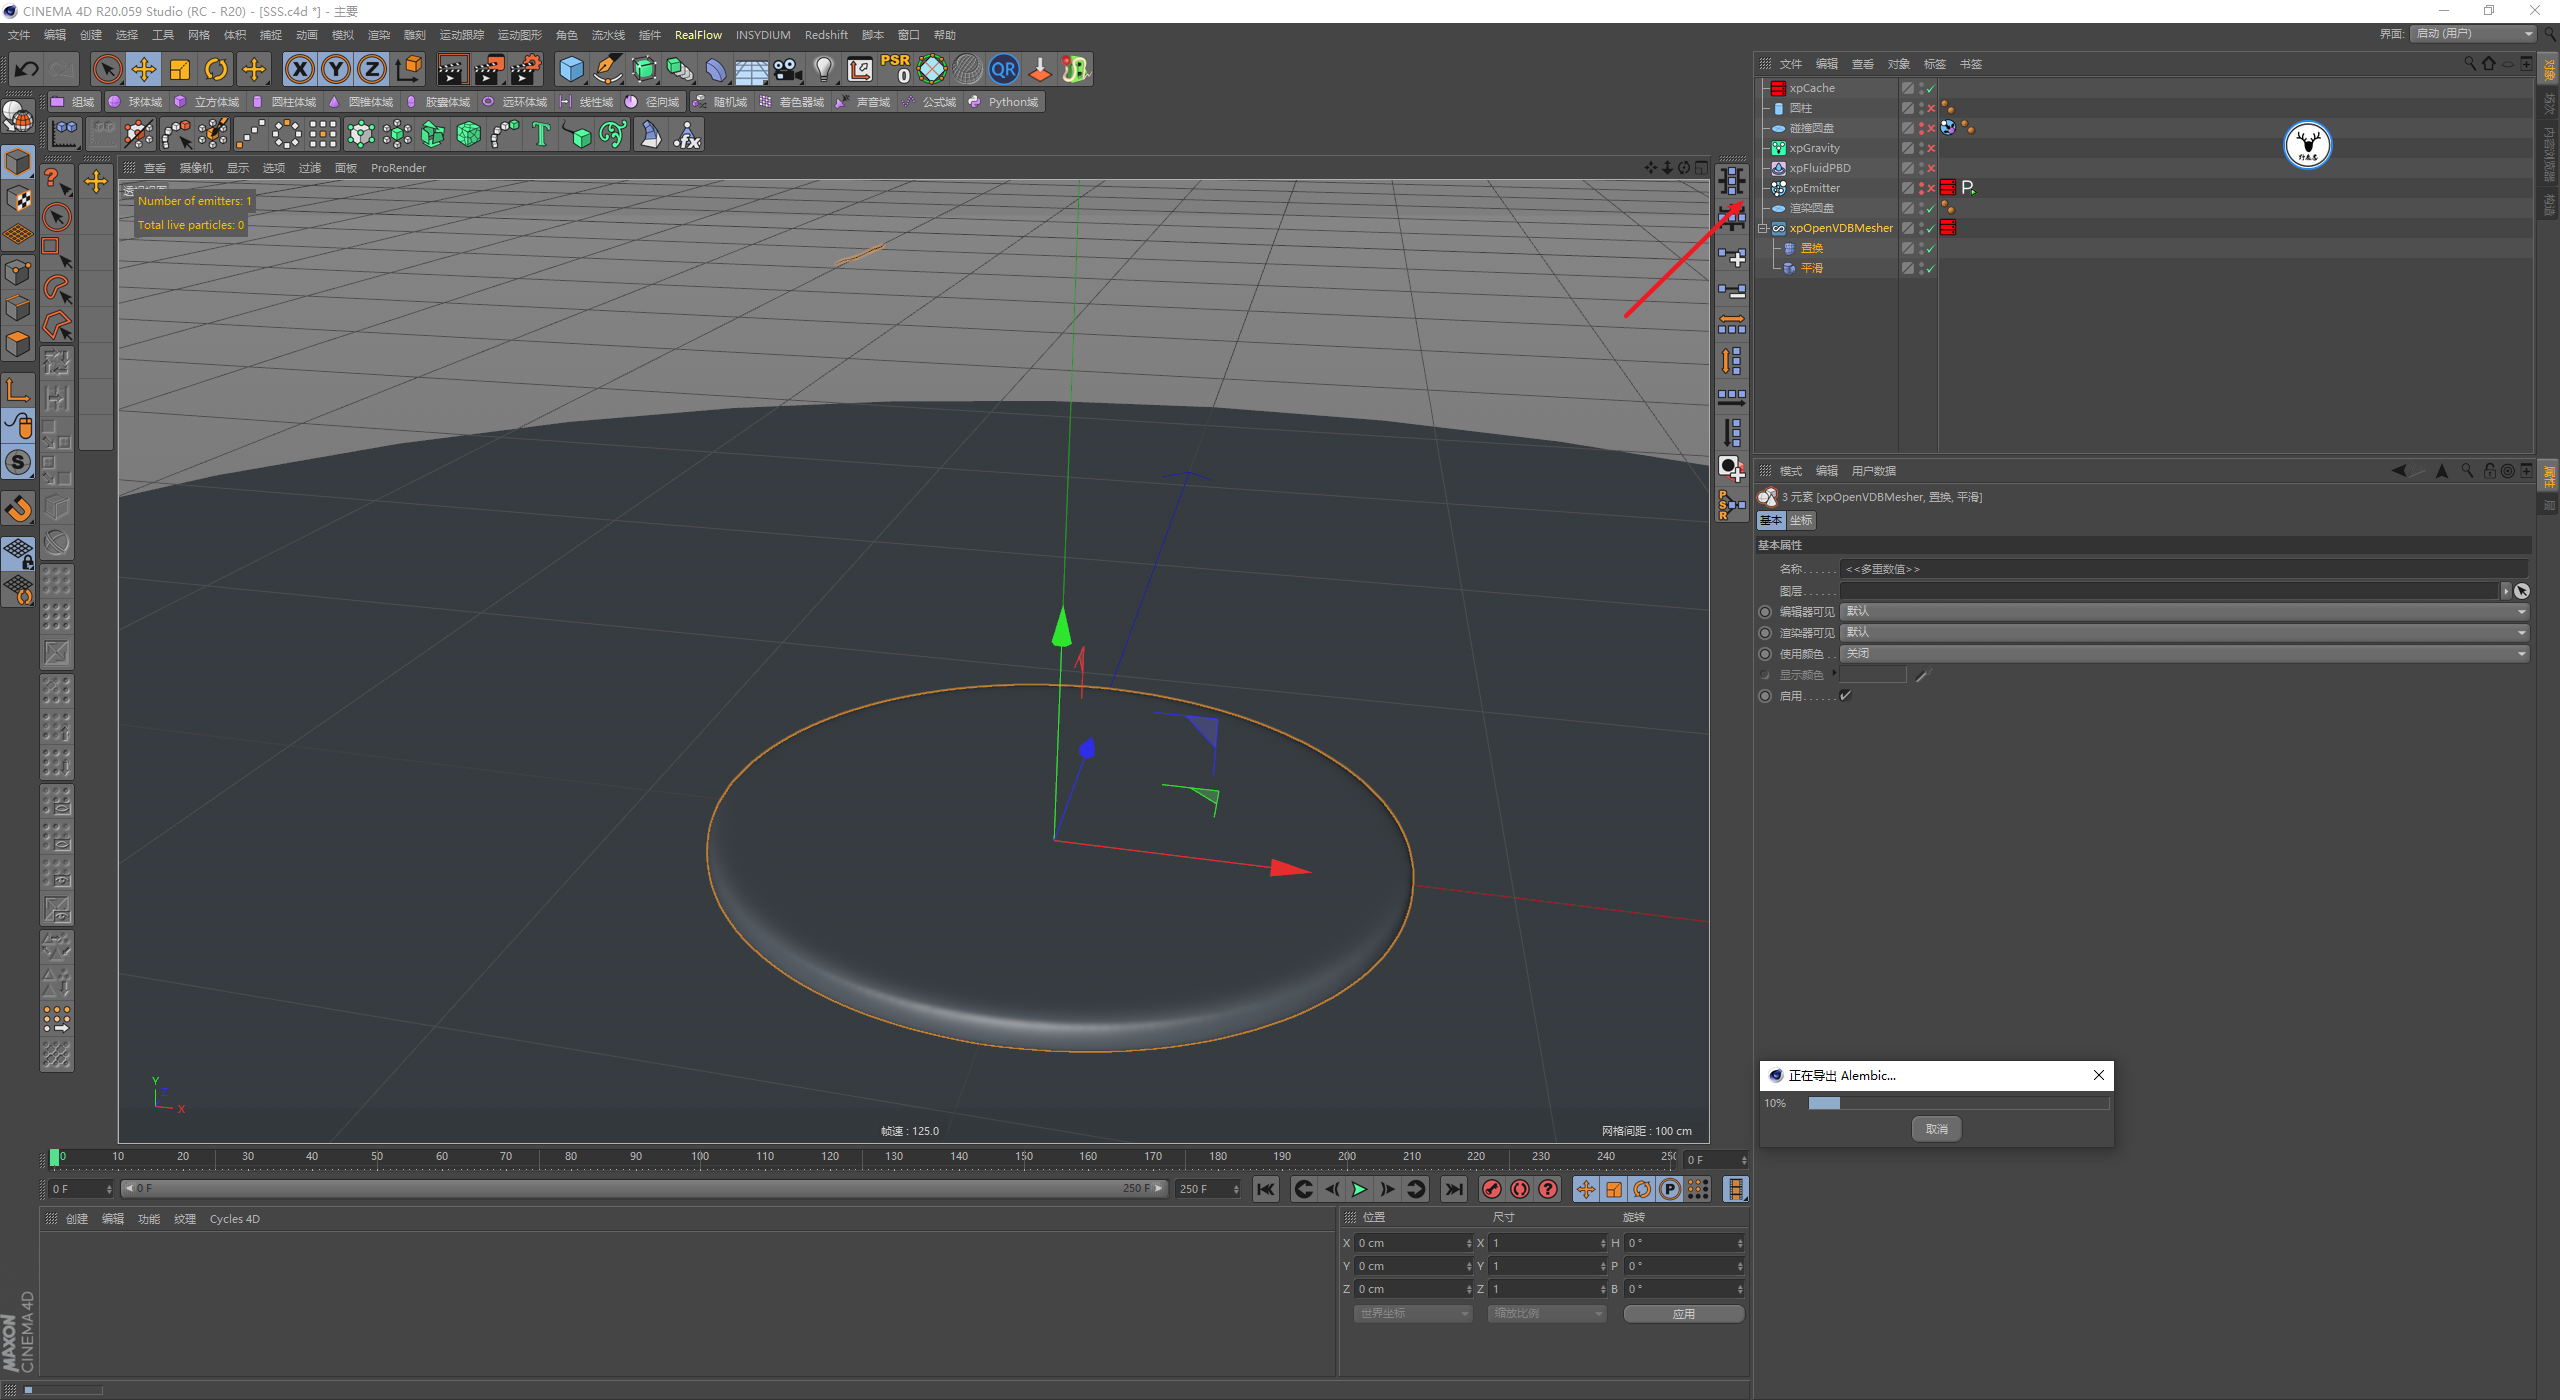Open the RealFlow menu
2560x1400 pixels.
click(x=697, y=35)
